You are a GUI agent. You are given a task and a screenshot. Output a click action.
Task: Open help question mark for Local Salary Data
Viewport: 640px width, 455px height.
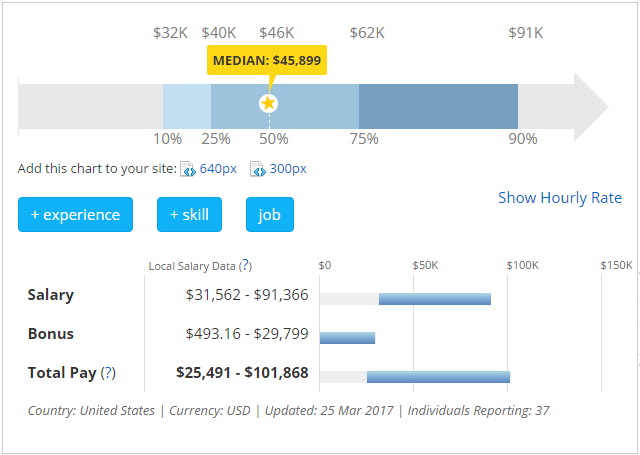tap(245, 266)
